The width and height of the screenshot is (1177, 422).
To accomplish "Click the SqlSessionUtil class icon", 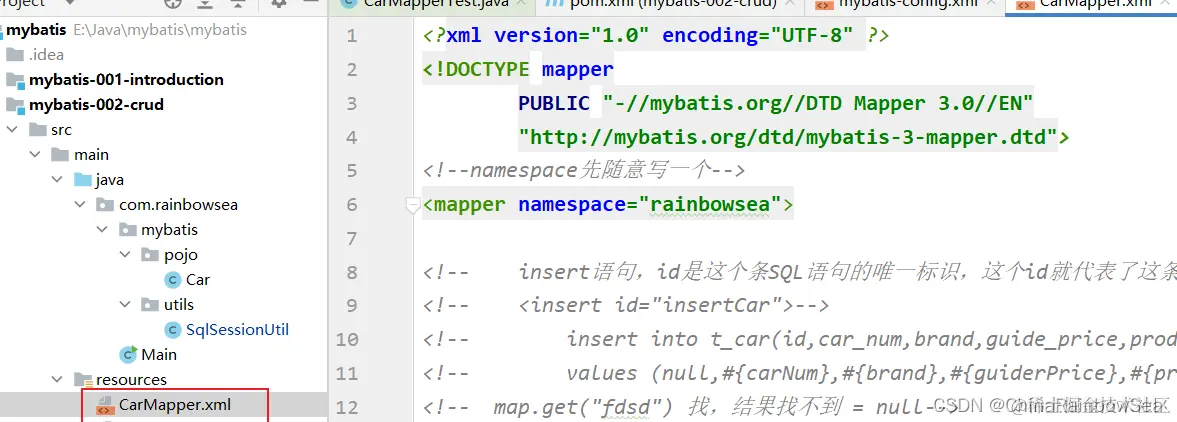I will tap(173, 330).
